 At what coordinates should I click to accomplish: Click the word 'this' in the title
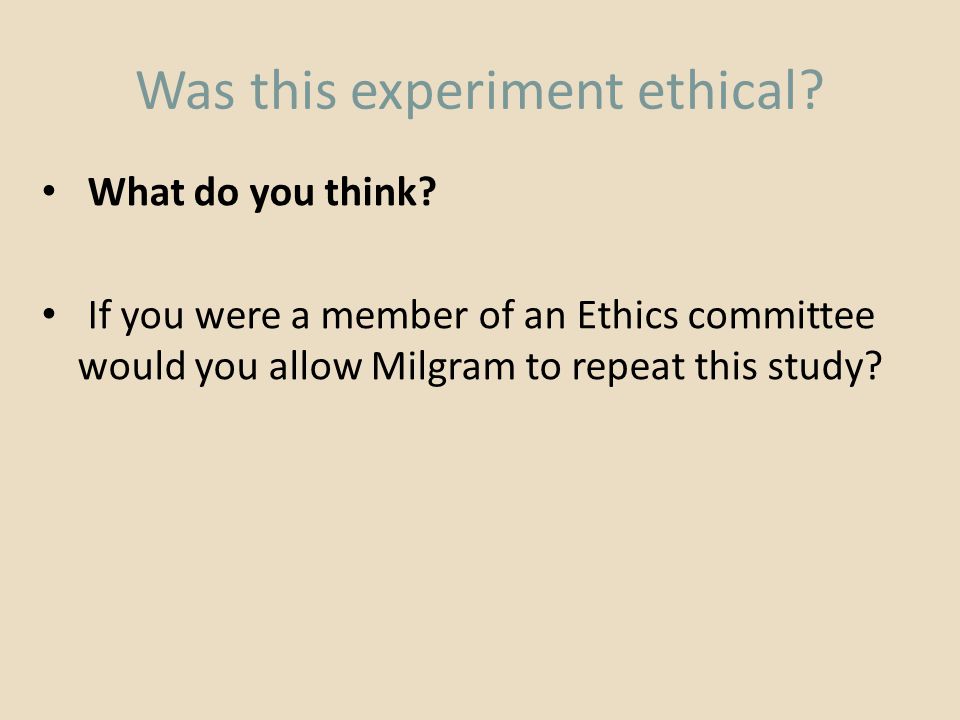(293, 91)
